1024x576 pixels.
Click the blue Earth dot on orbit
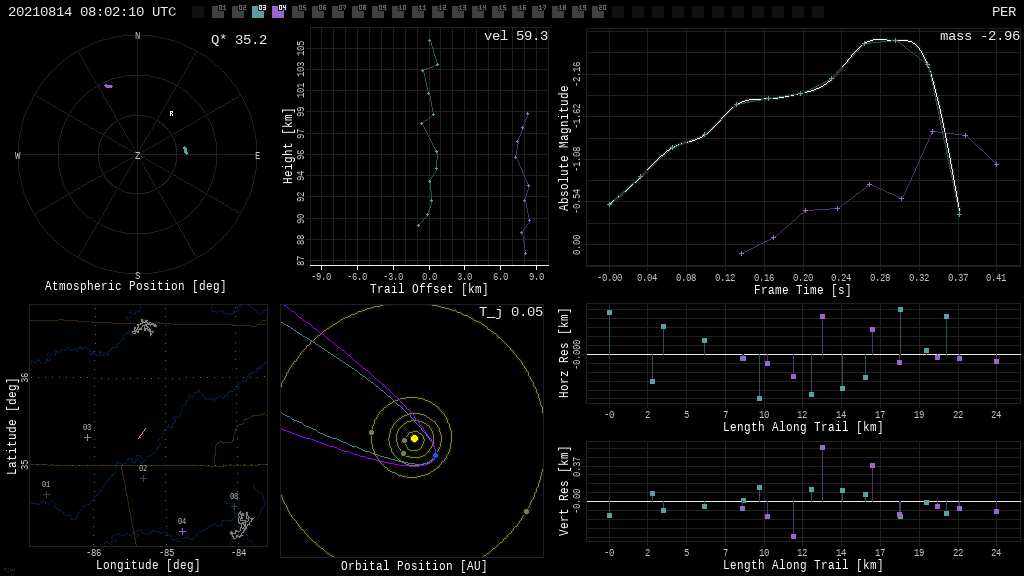(x=435, y=456)
